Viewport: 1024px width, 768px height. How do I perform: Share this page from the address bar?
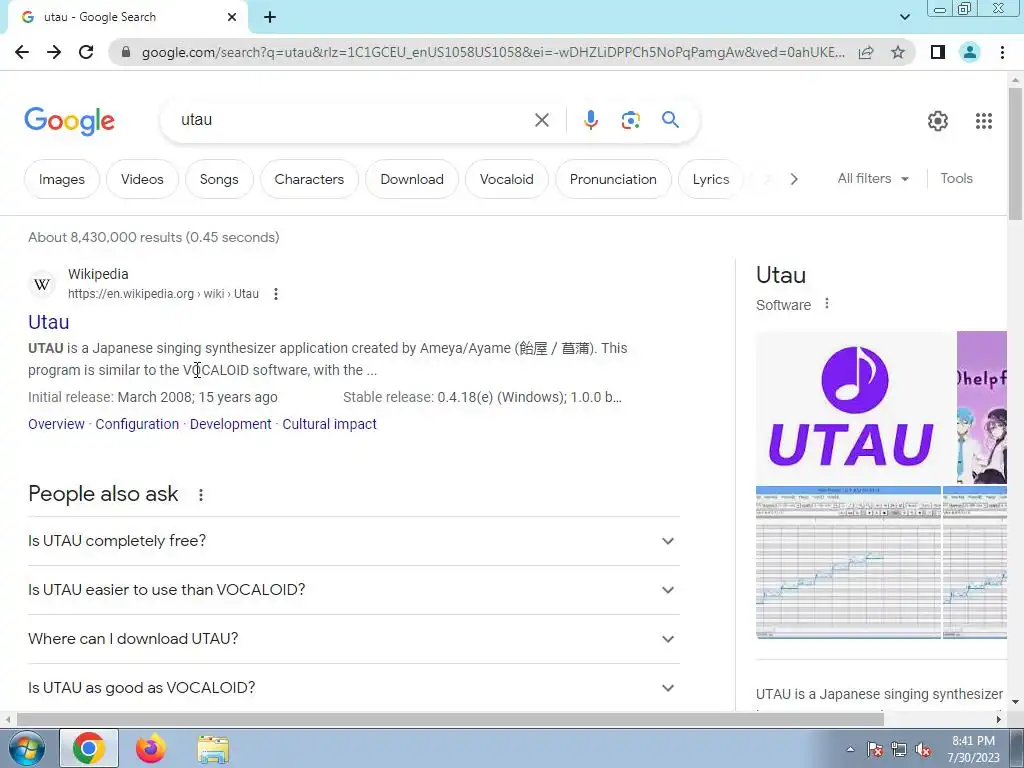(866, 52)
